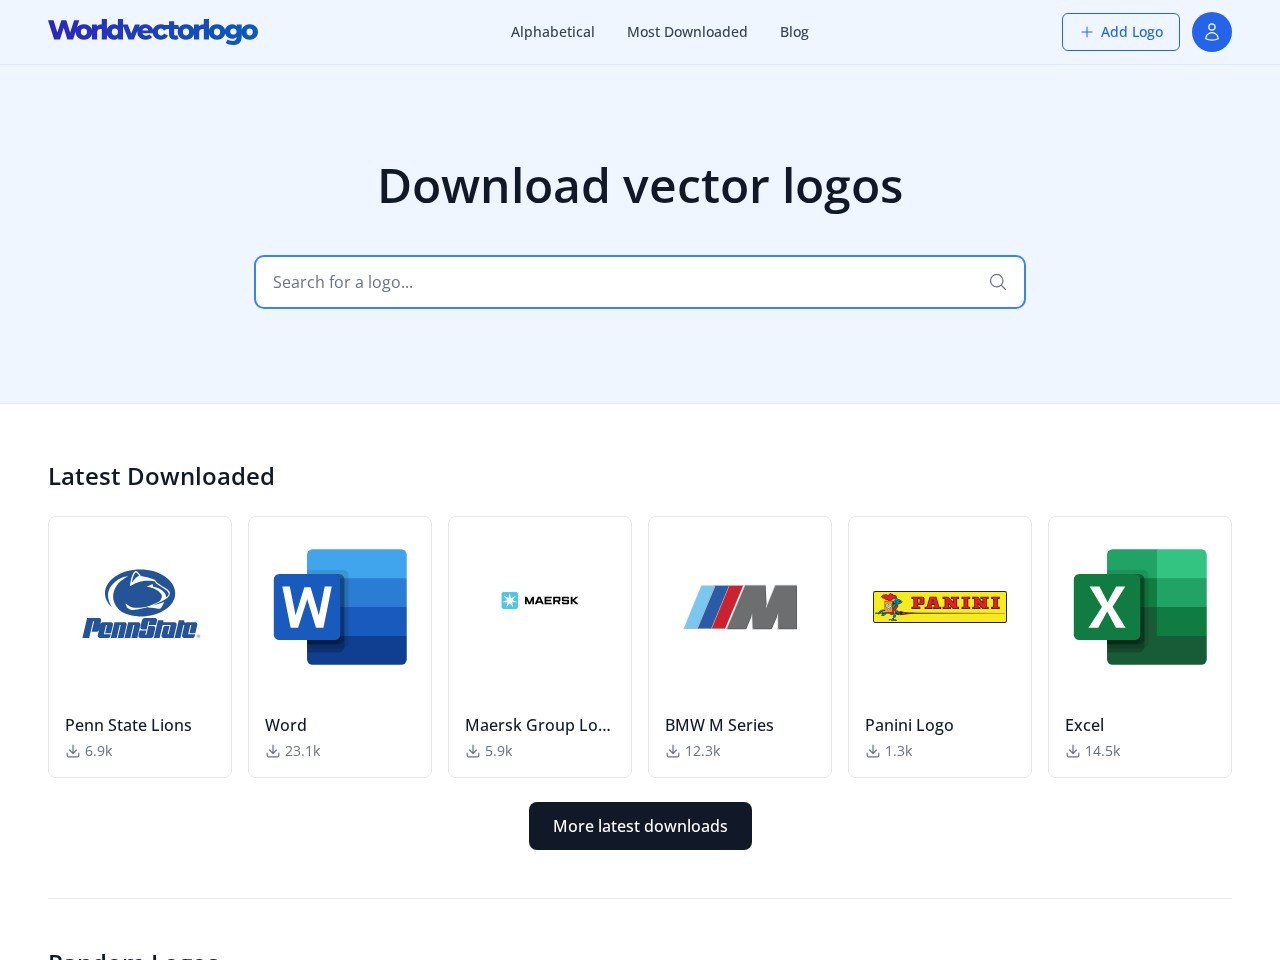The image size is (1280, 960).
Task: Open the Blog link
Action: (x=794, y=32)
